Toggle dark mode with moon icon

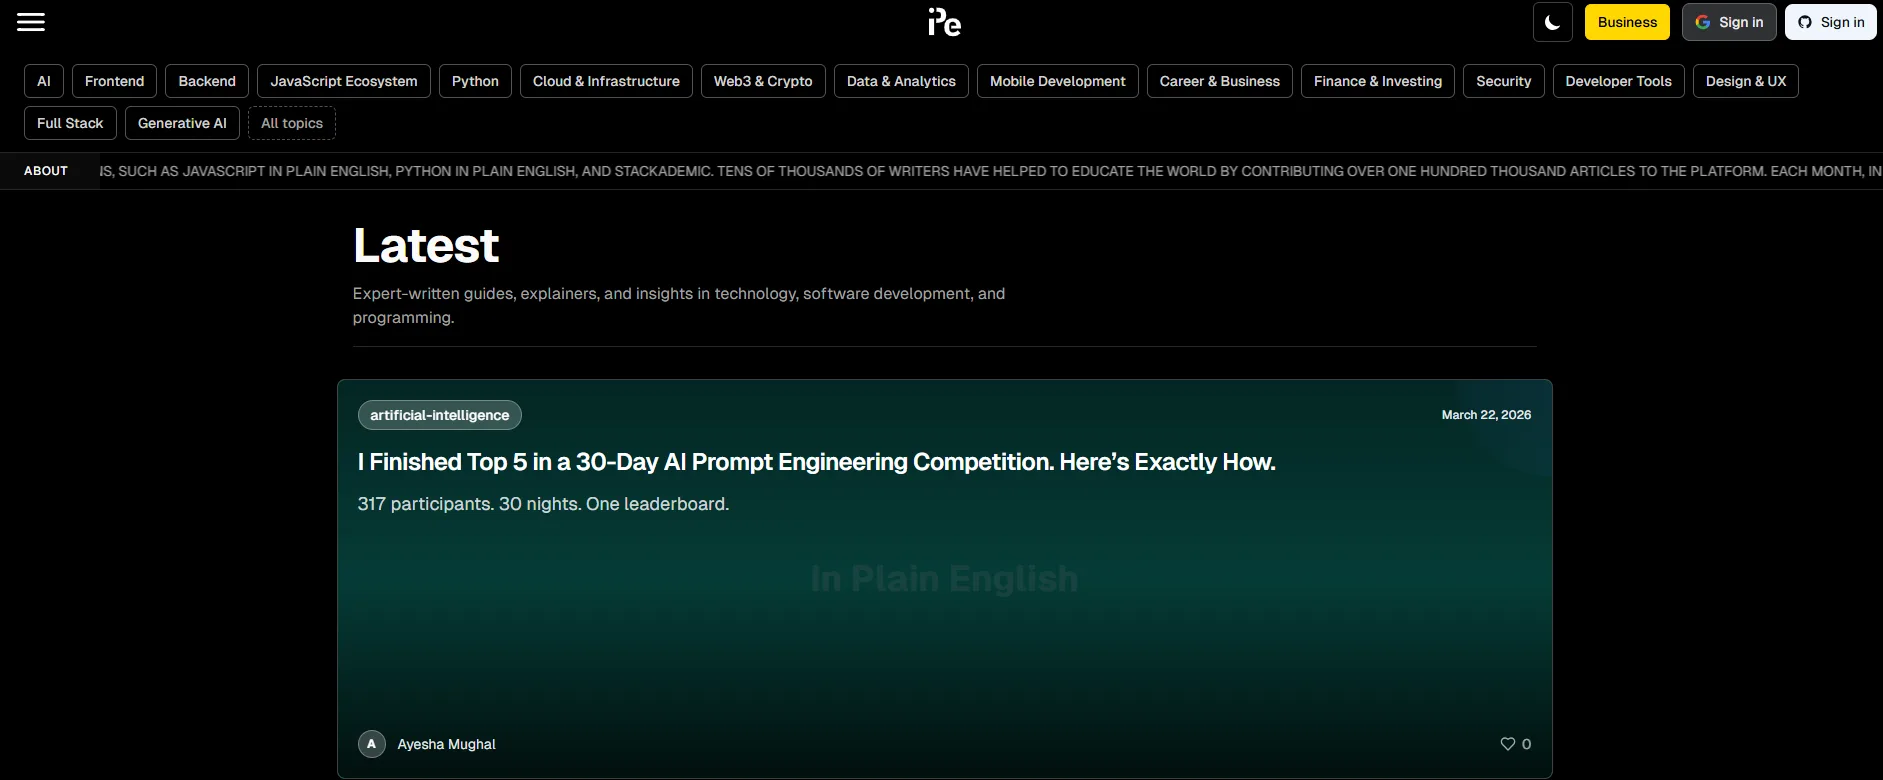1552,22
